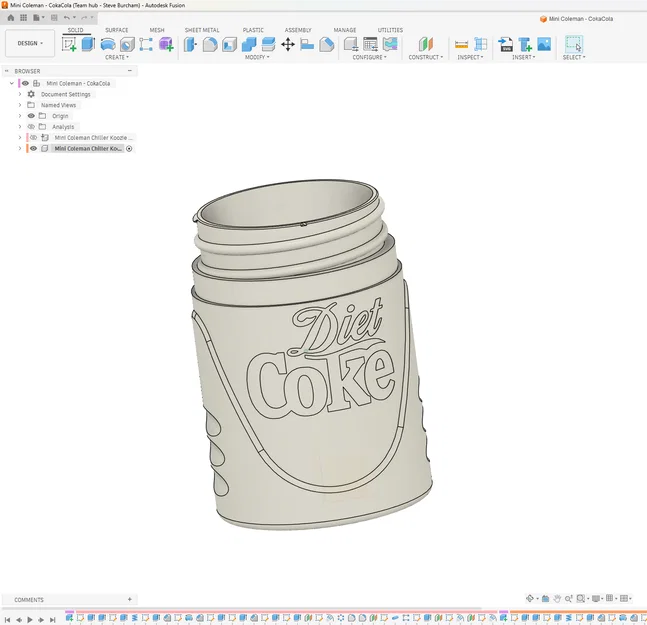Viewport: 647px width, 625px height.
Task: Collapse the BROWSER panel with minus
Action: [x=130, y=71]
